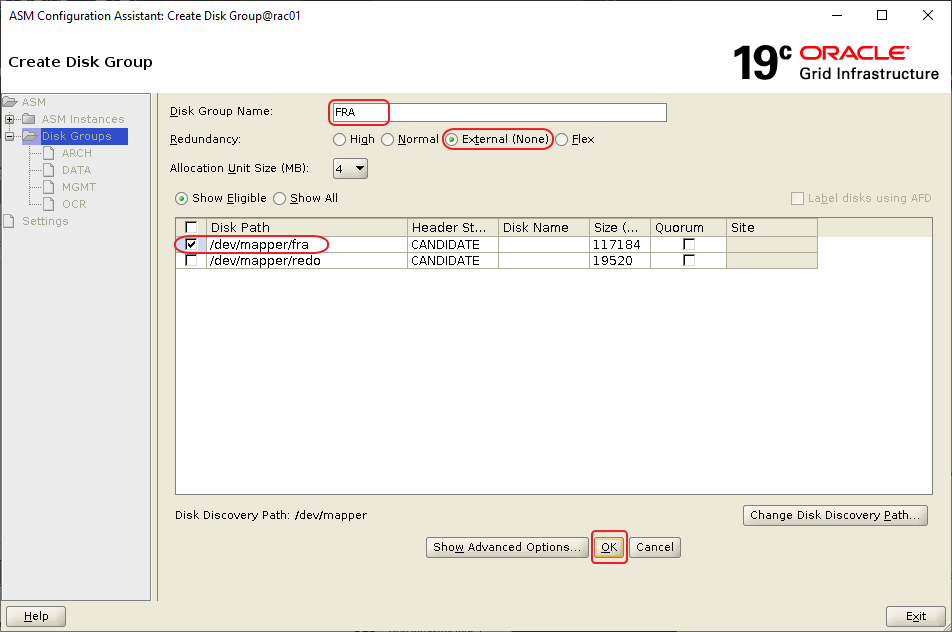This screenshot has height=632, width=952.
Task: Sort by Disk Path column header
Action: [307, 228]
